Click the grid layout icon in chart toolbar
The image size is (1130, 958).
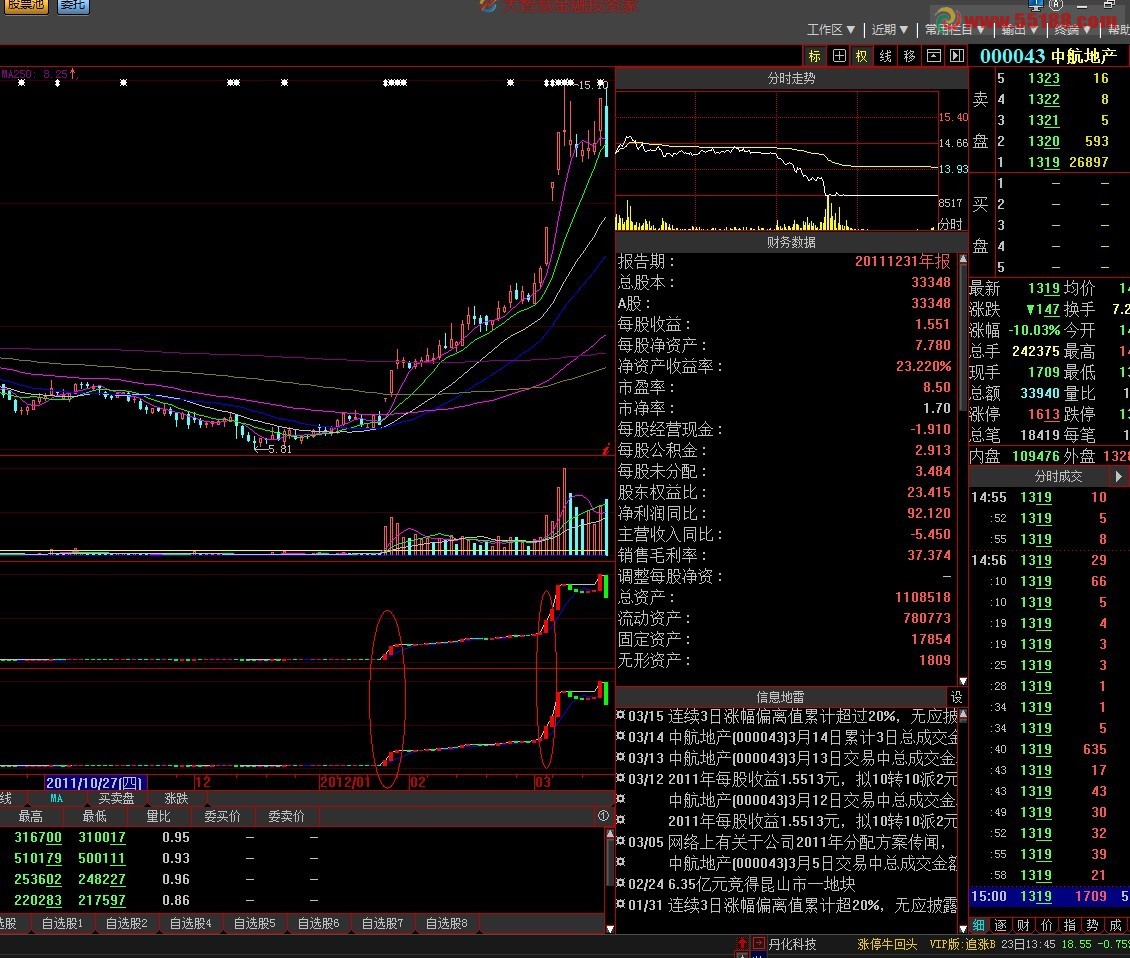[x=839, y=57]
